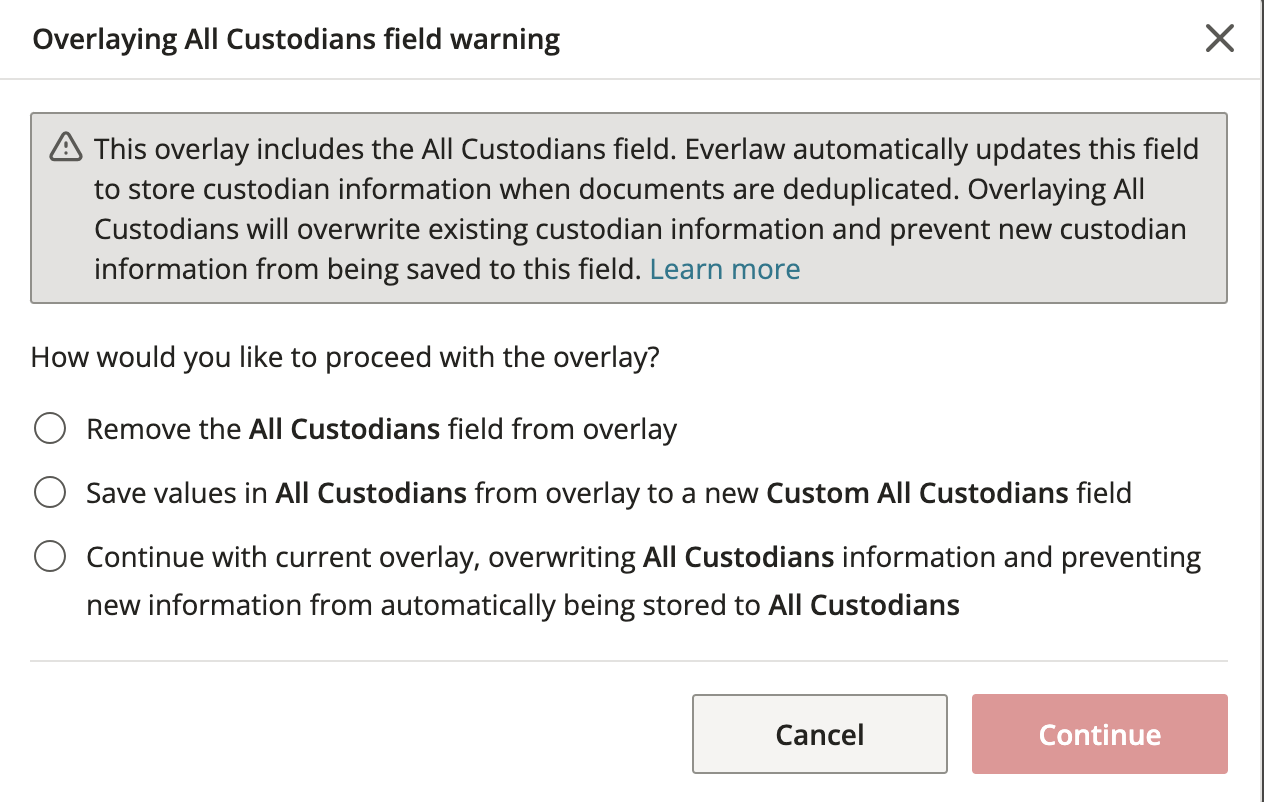
Task: Click the bold "All Custodians" text in first option
Action: 343,428
